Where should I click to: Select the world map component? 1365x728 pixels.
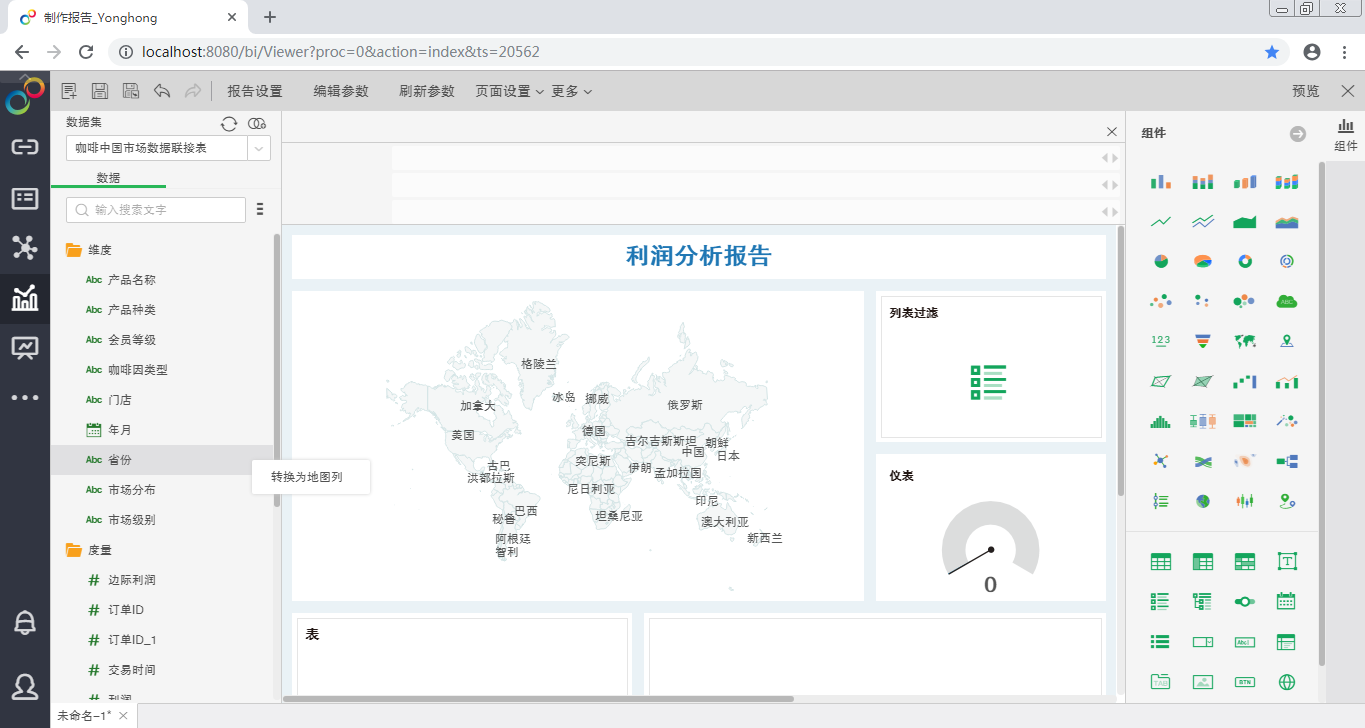click(x=1244, y=340)
